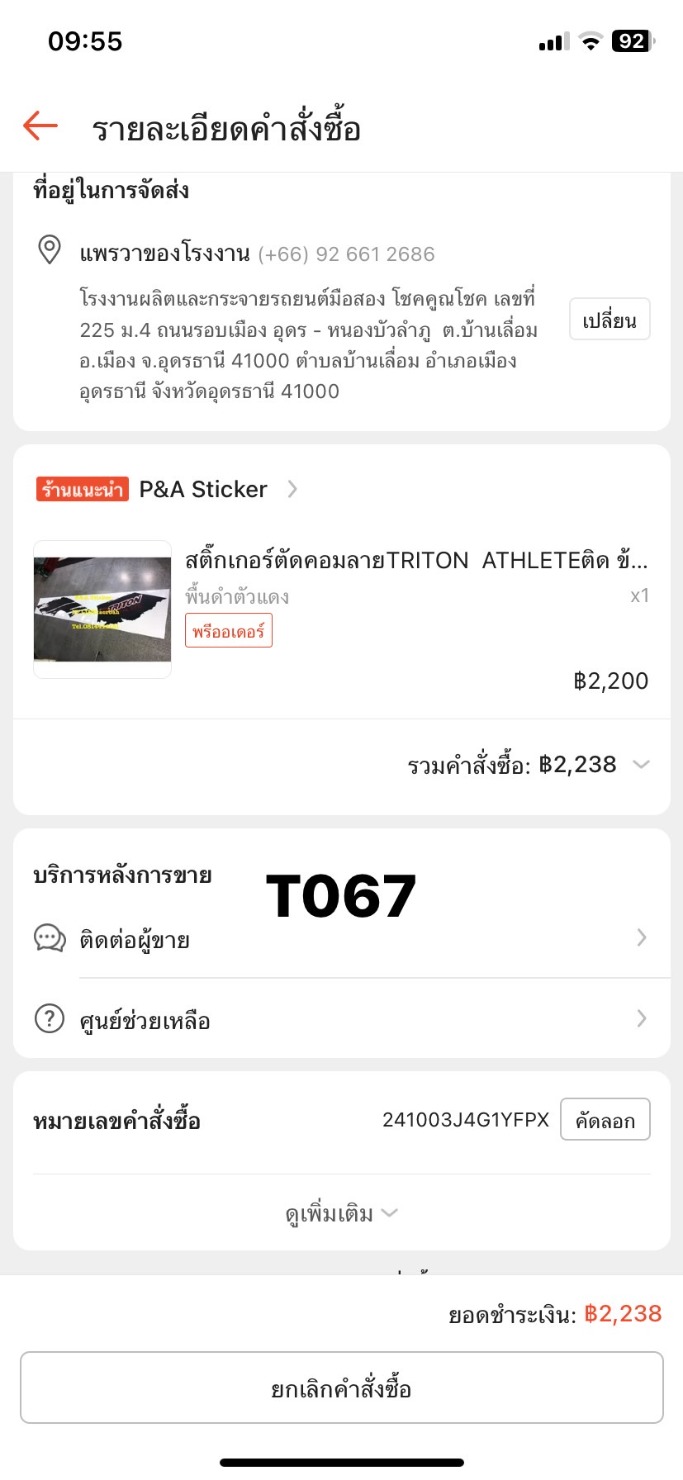The height and width of the screenshot is (1480, 683).
Task: Open the ติดต่อผู้ขาย row arrow
Action: (641, 938)
